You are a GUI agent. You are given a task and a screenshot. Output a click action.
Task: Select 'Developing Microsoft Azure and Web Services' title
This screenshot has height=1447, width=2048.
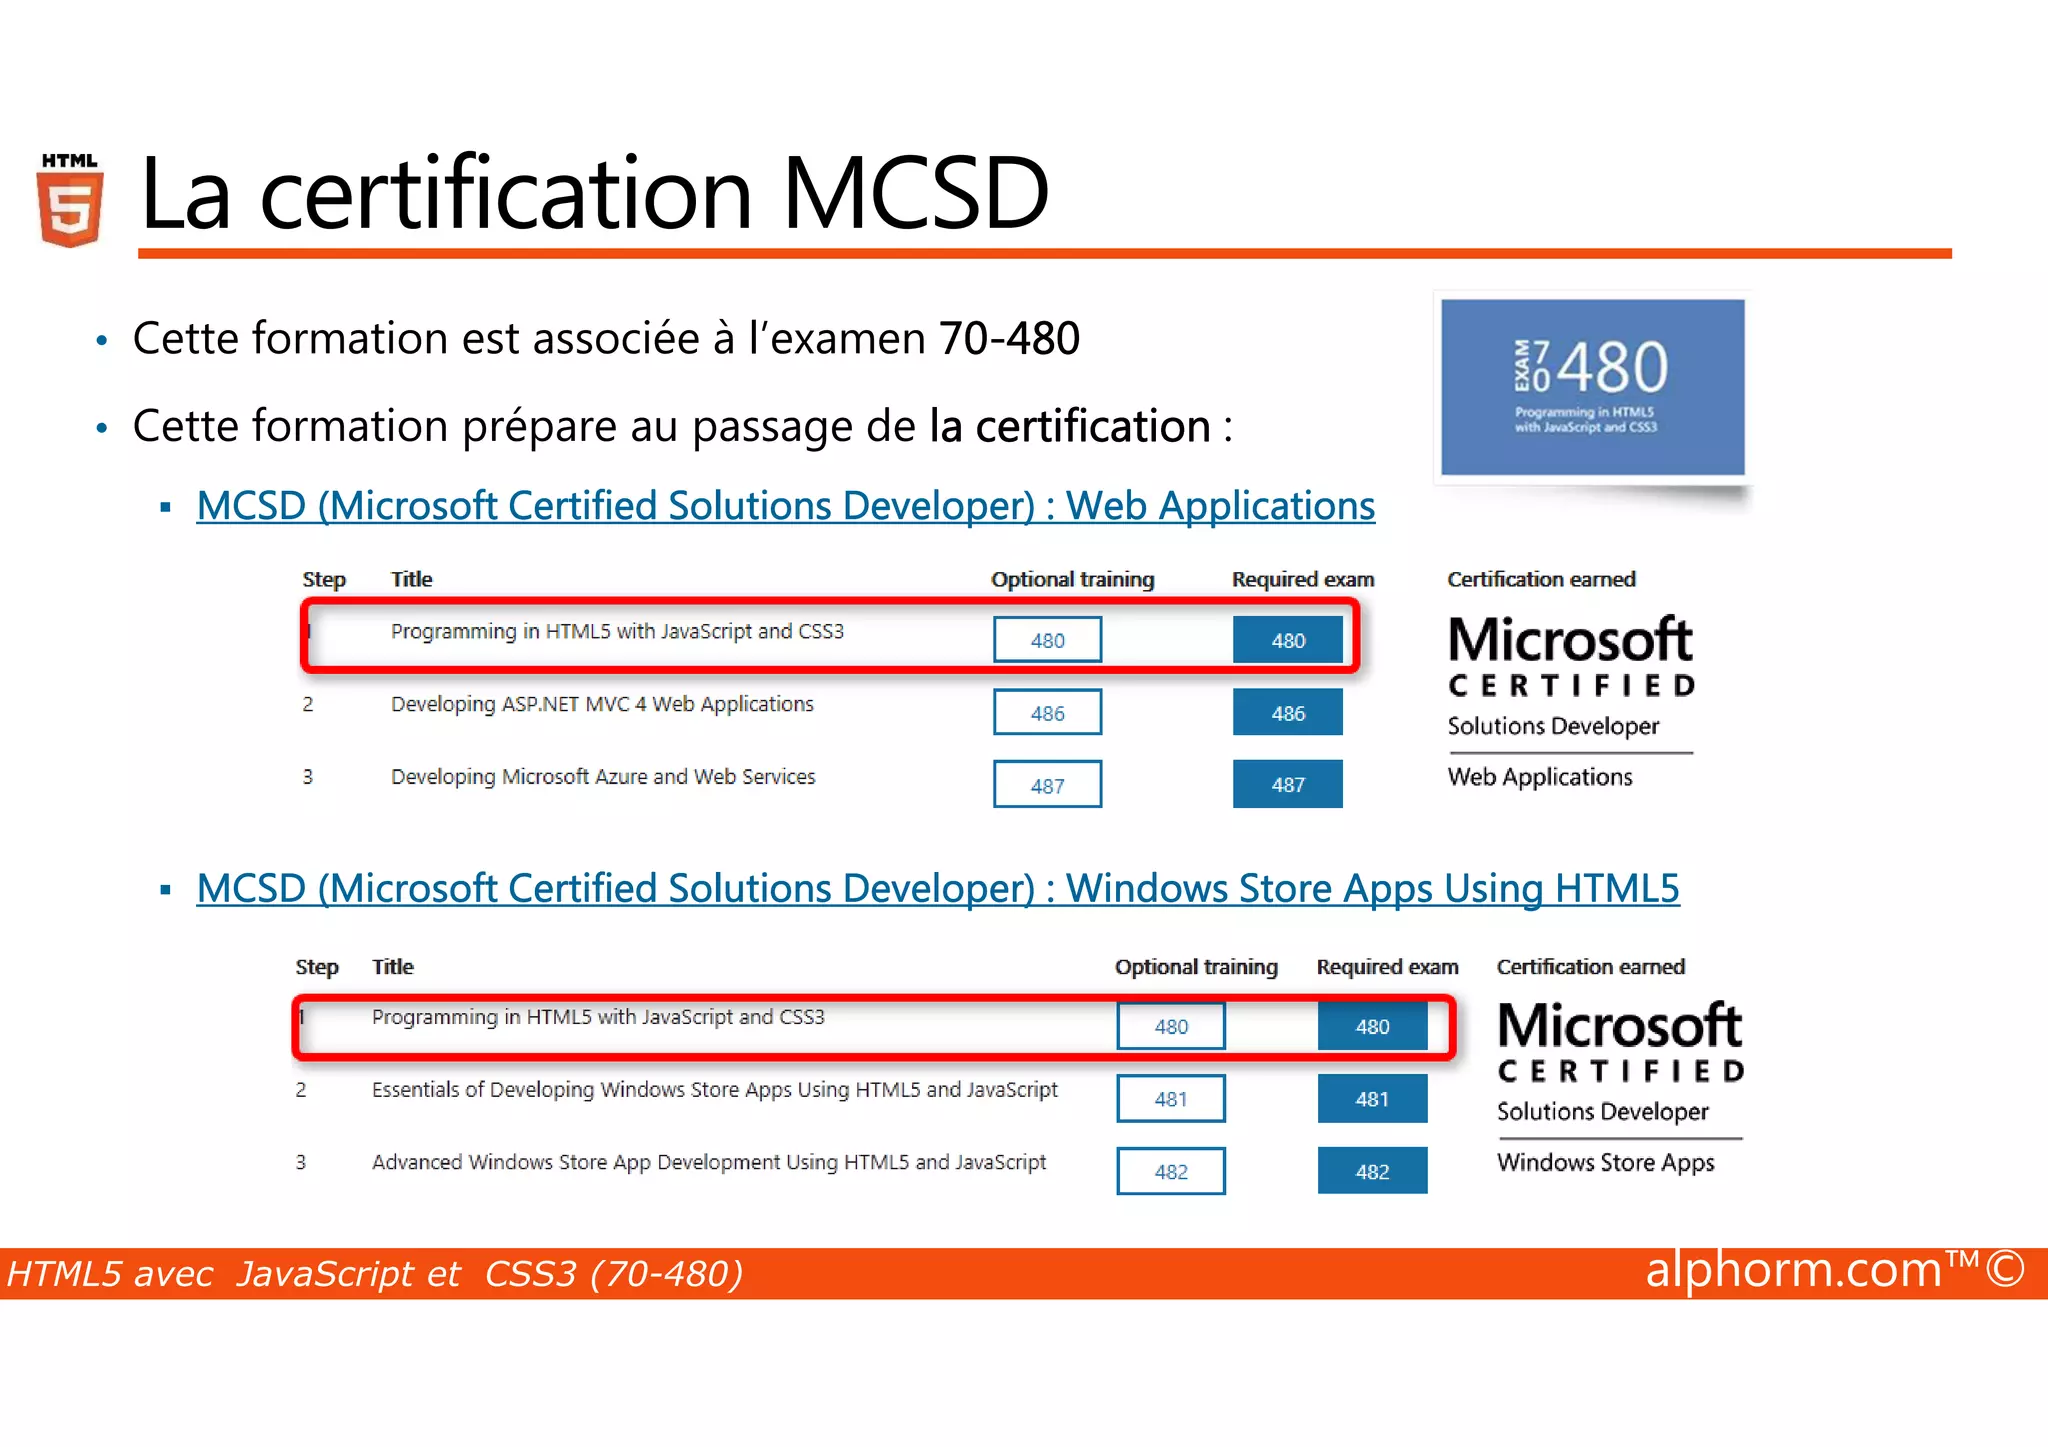603,777
